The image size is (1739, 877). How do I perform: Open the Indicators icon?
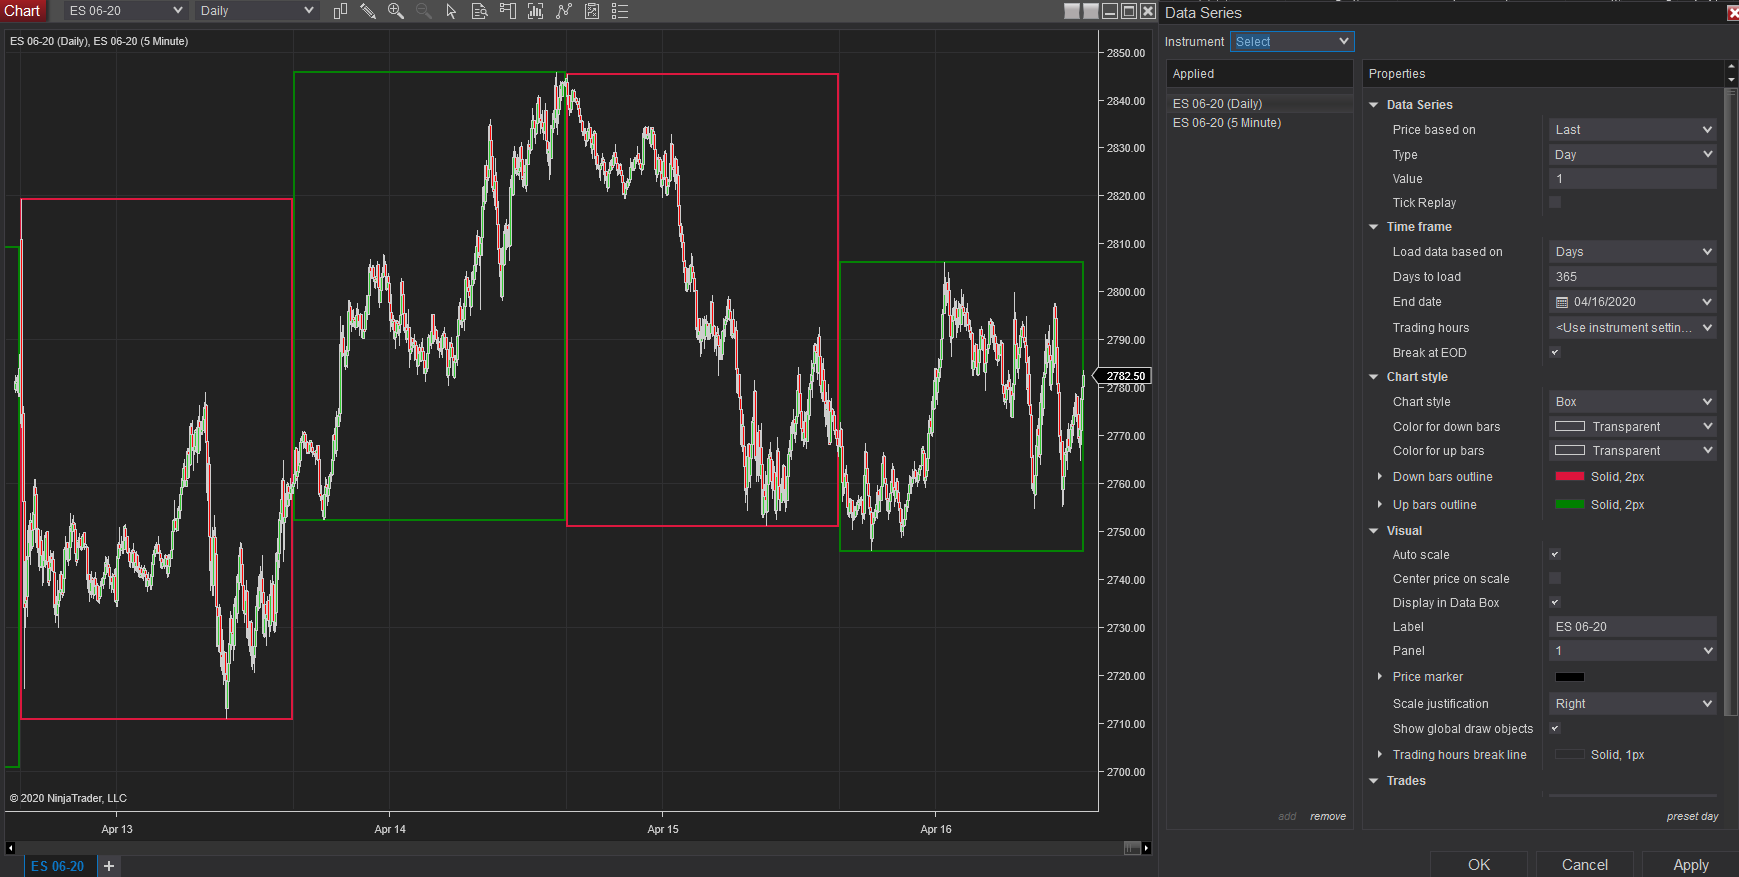click(x=564, y=11)
